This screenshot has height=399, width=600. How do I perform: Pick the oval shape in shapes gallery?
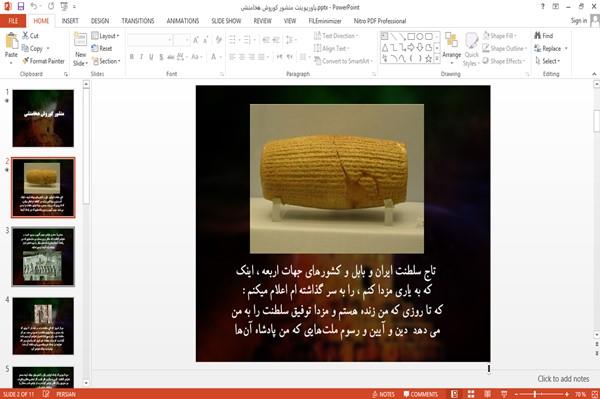tap(420, 37)
